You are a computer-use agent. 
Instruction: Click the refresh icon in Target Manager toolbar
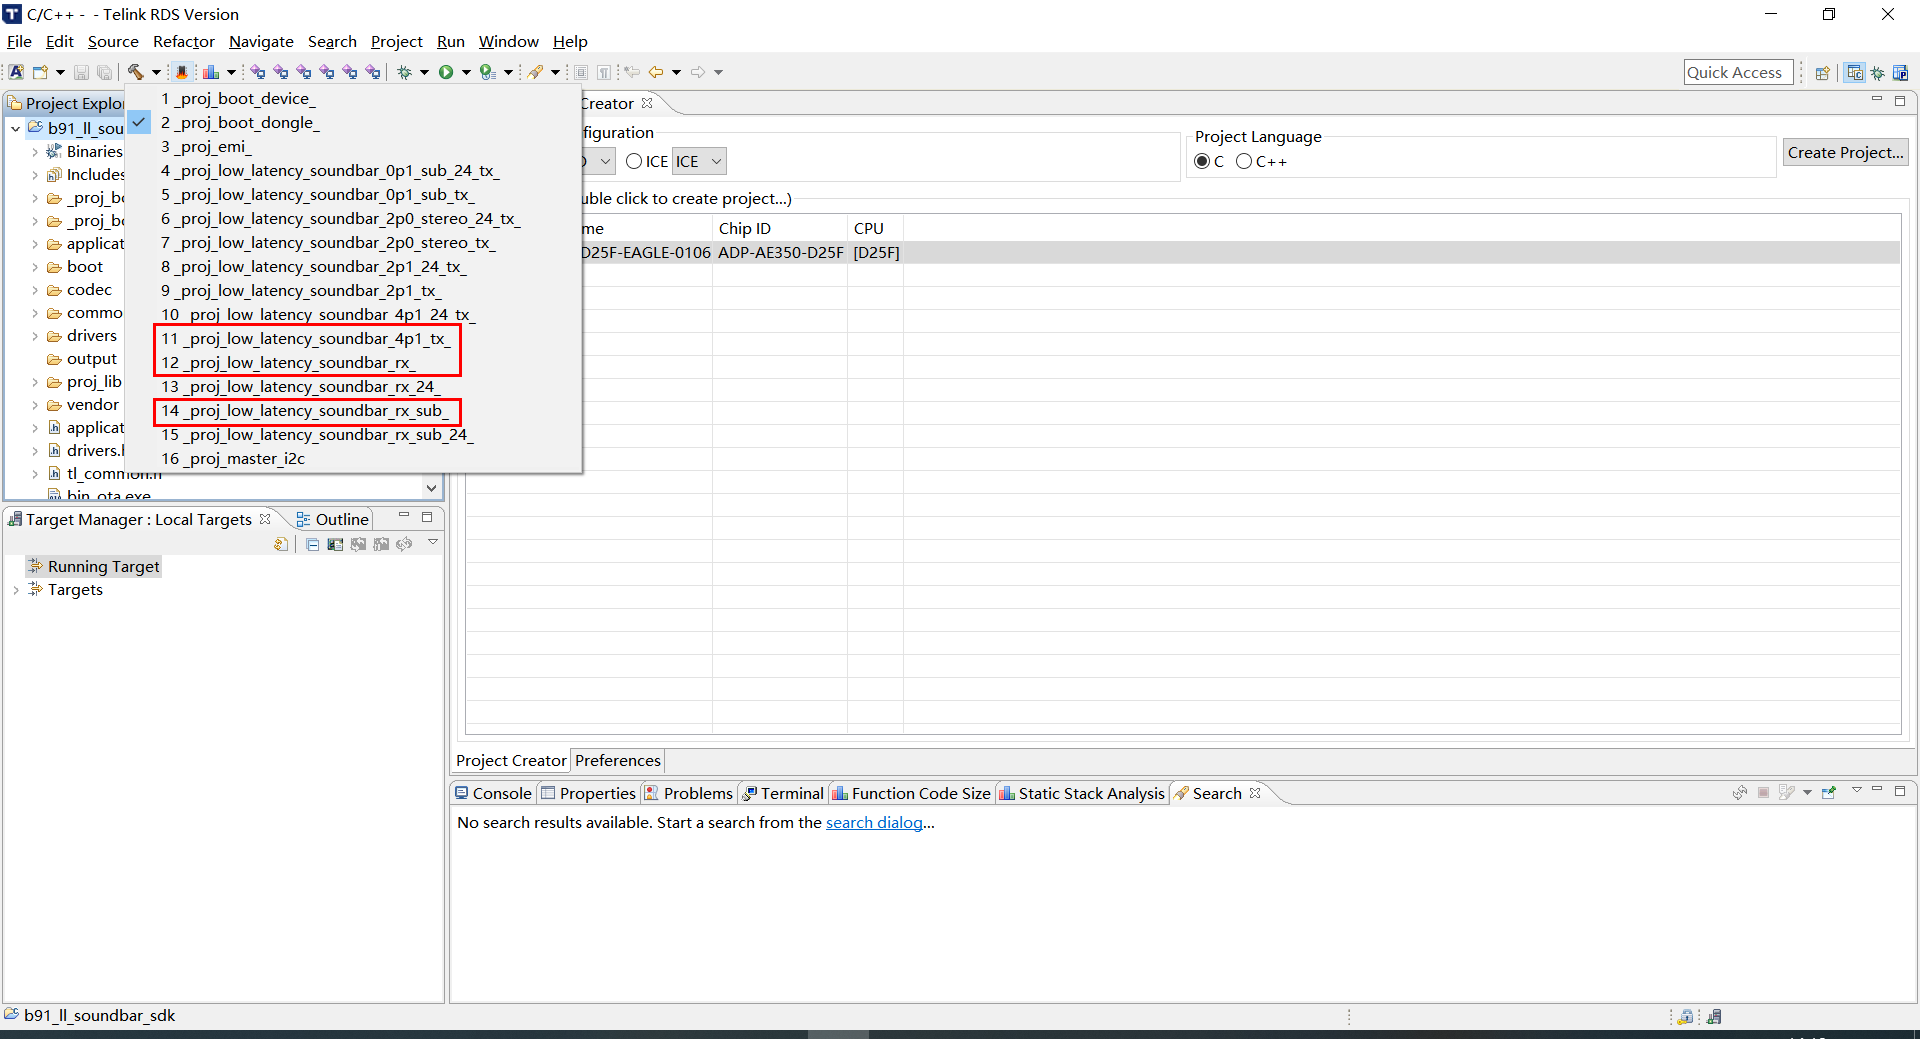[403, 544]
